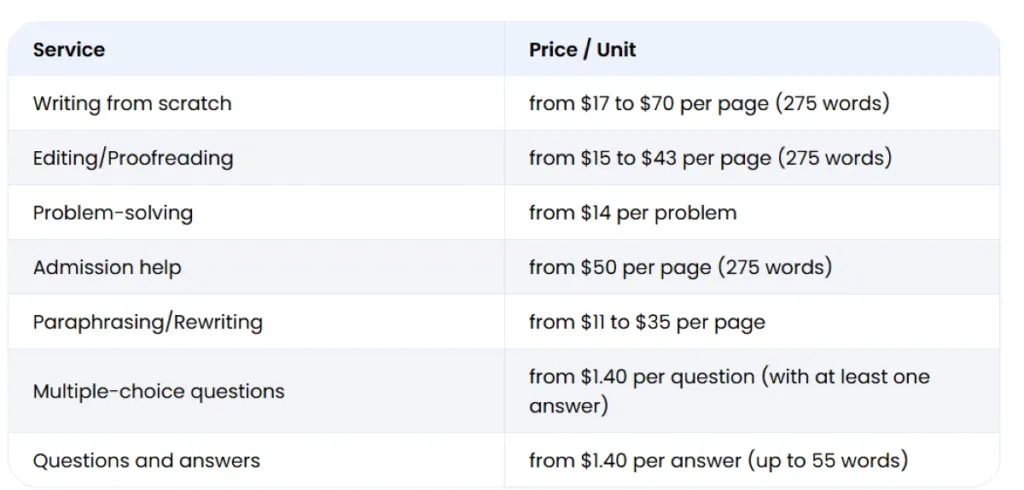
Task: Select the Questions and answers service cell
Action: click(x=146, y=460)
